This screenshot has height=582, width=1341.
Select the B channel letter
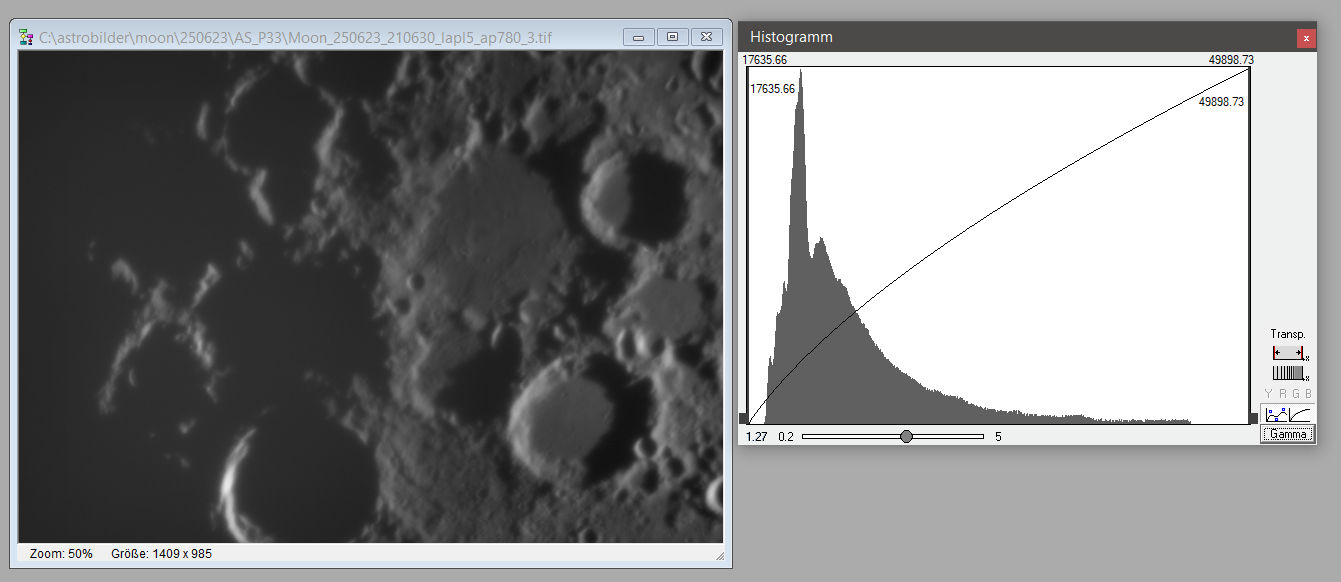[1308, 394]
